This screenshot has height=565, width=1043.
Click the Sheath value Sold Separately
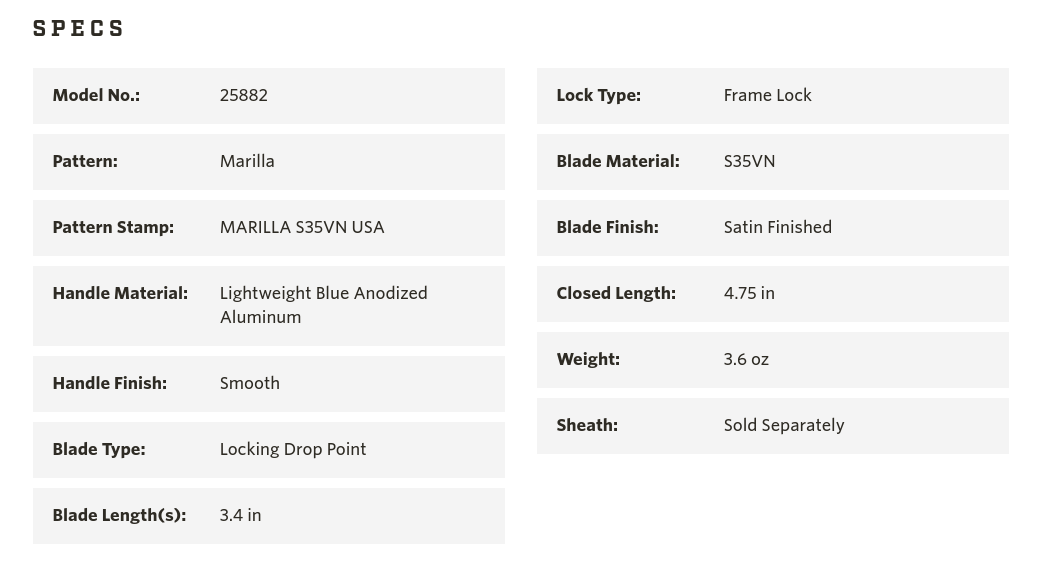pyautogui.click(x=784, y=425)
